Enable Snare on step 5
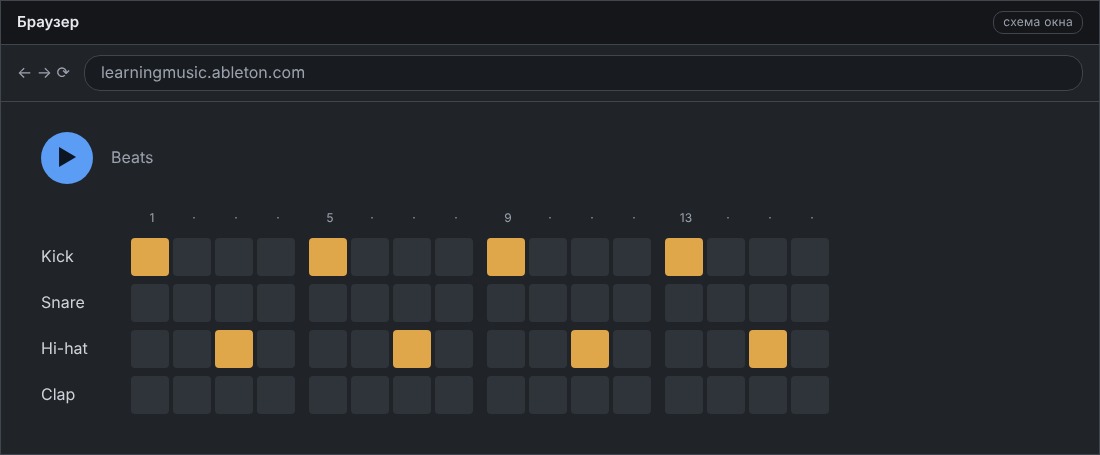Screen dimensions: 1100x455 click(328, 303)
